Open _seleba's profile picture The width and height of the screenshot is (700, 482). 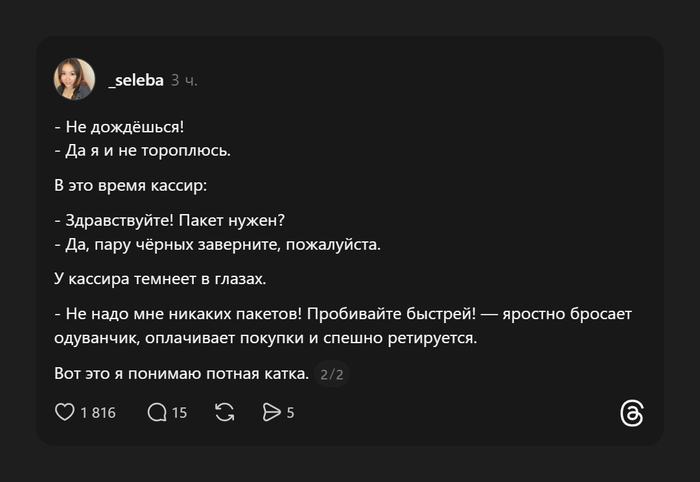click(74, 79)
